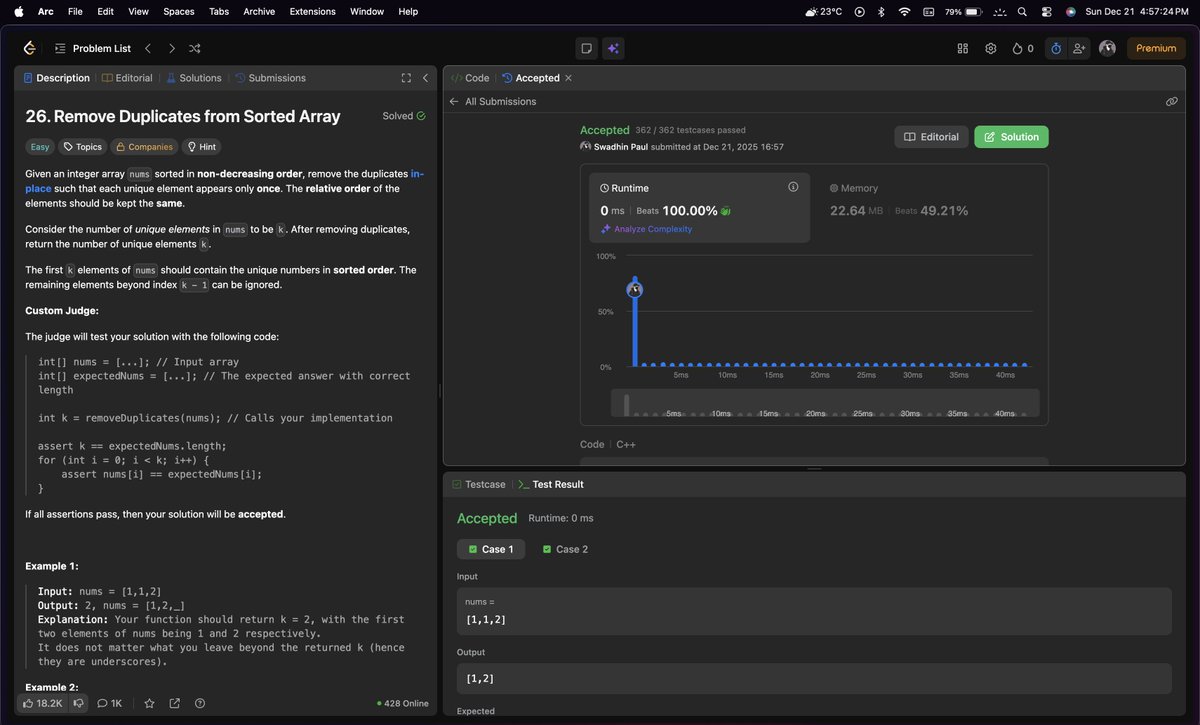Open the Apple menu
The image size is (1200, 725).
(17, 11)
